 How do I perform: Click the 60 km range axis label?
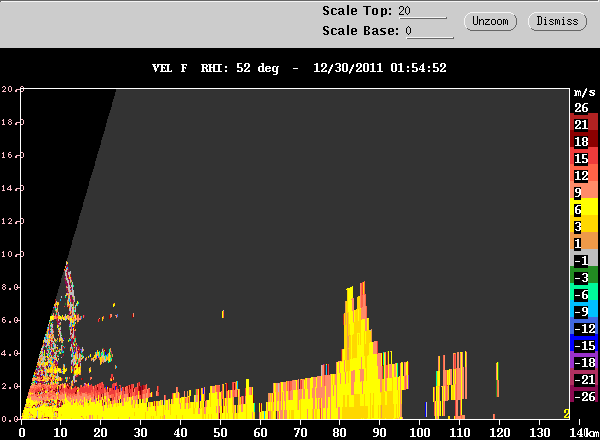pos(260,433)
